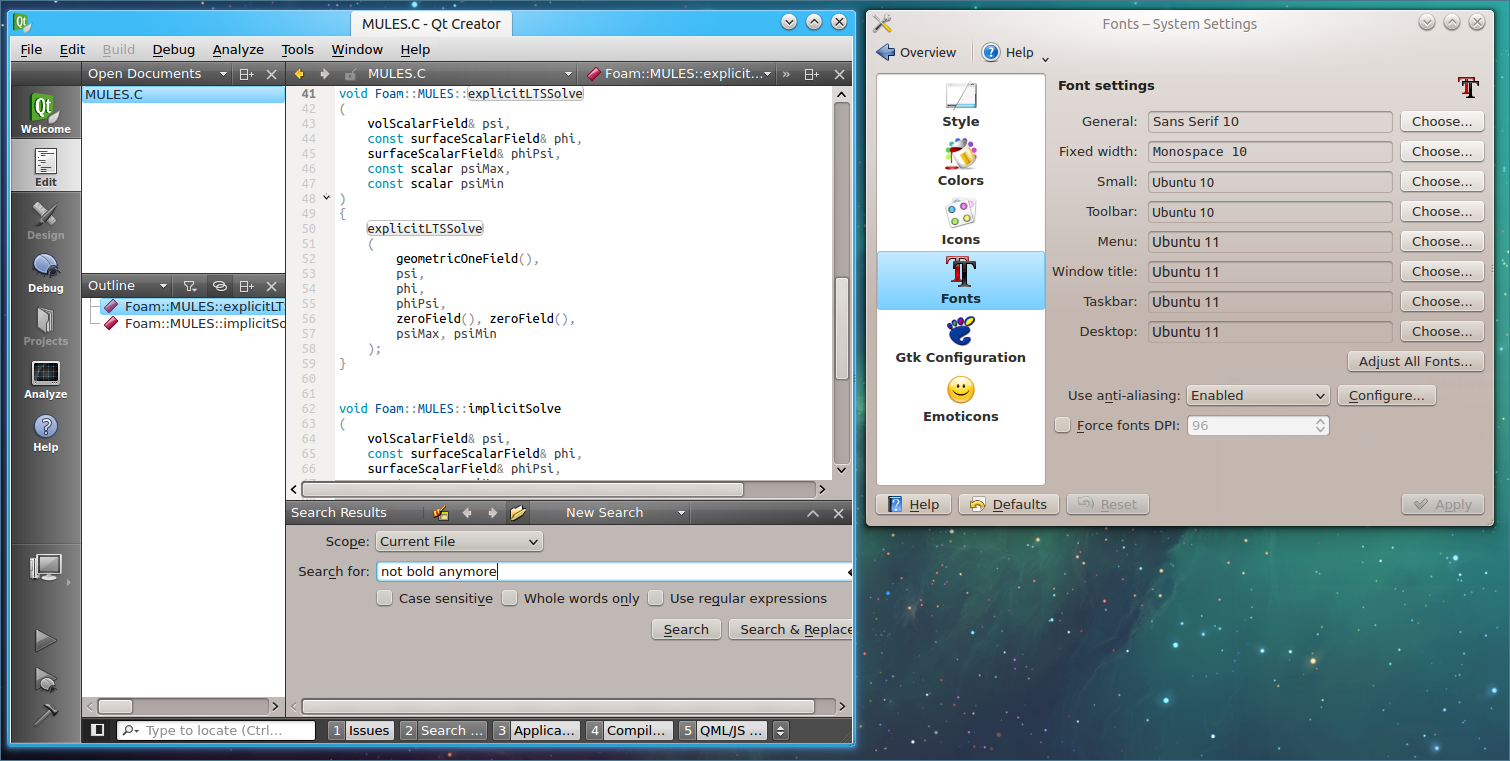Open Analyze mode in the sidebar
This screenshot has height=761, width=1510.
(x=46, y=379)
